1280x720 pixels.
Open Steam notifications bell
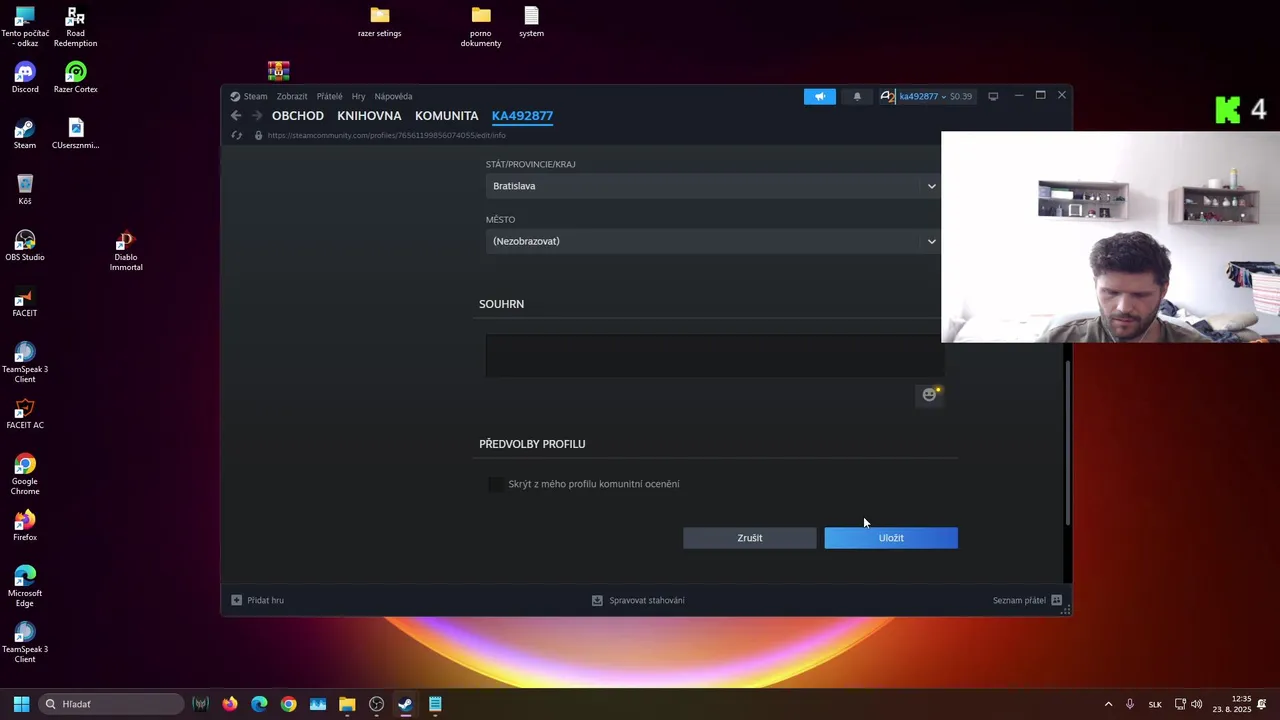click(x=857, y=96)
